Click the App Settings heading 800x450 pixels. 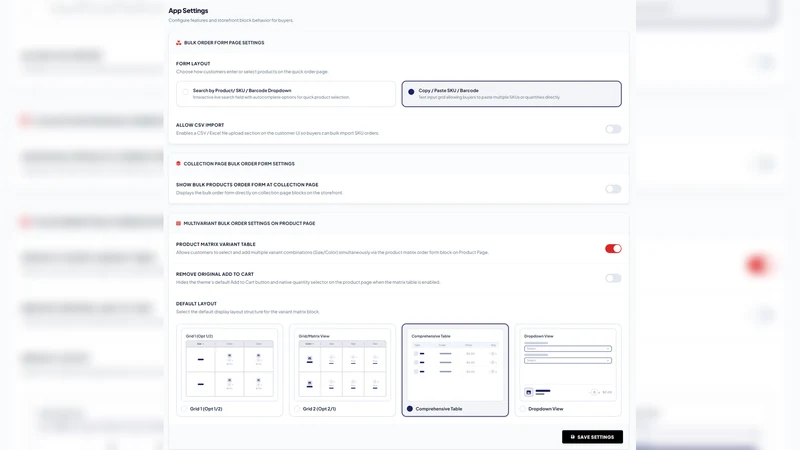pyautogui.click(x=188, y=11)
